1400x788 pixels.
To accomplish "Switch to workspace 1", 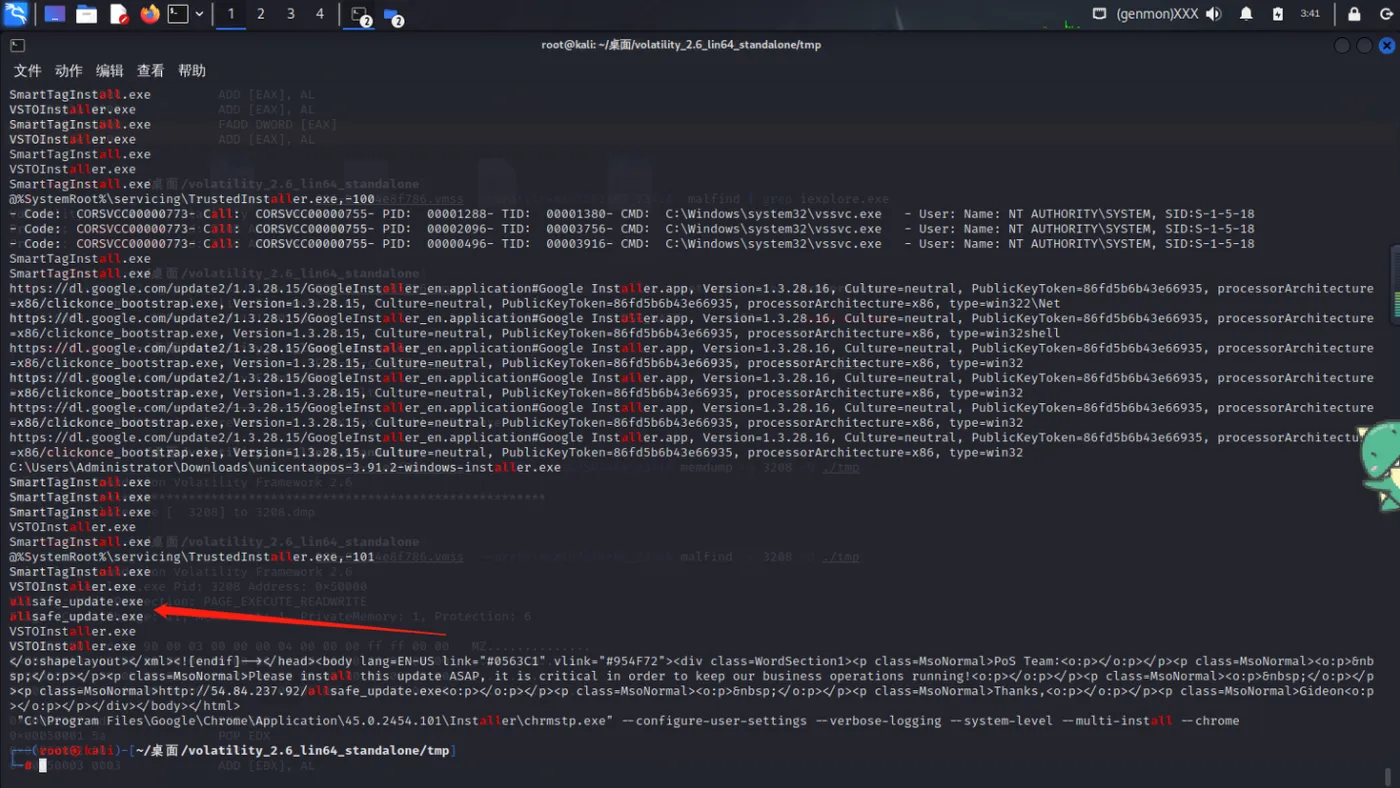I will pos(231,14).
